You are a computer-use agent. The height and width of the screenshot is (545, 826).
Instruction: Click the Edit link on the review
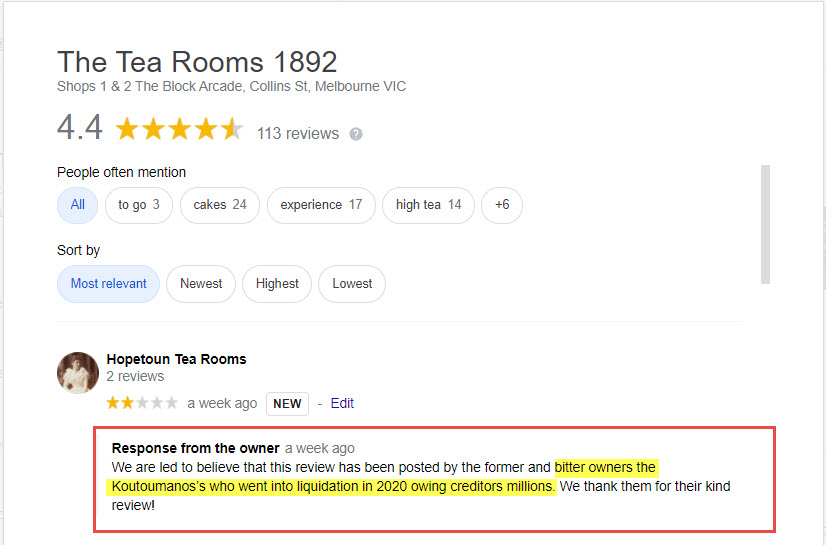(342, 403)
